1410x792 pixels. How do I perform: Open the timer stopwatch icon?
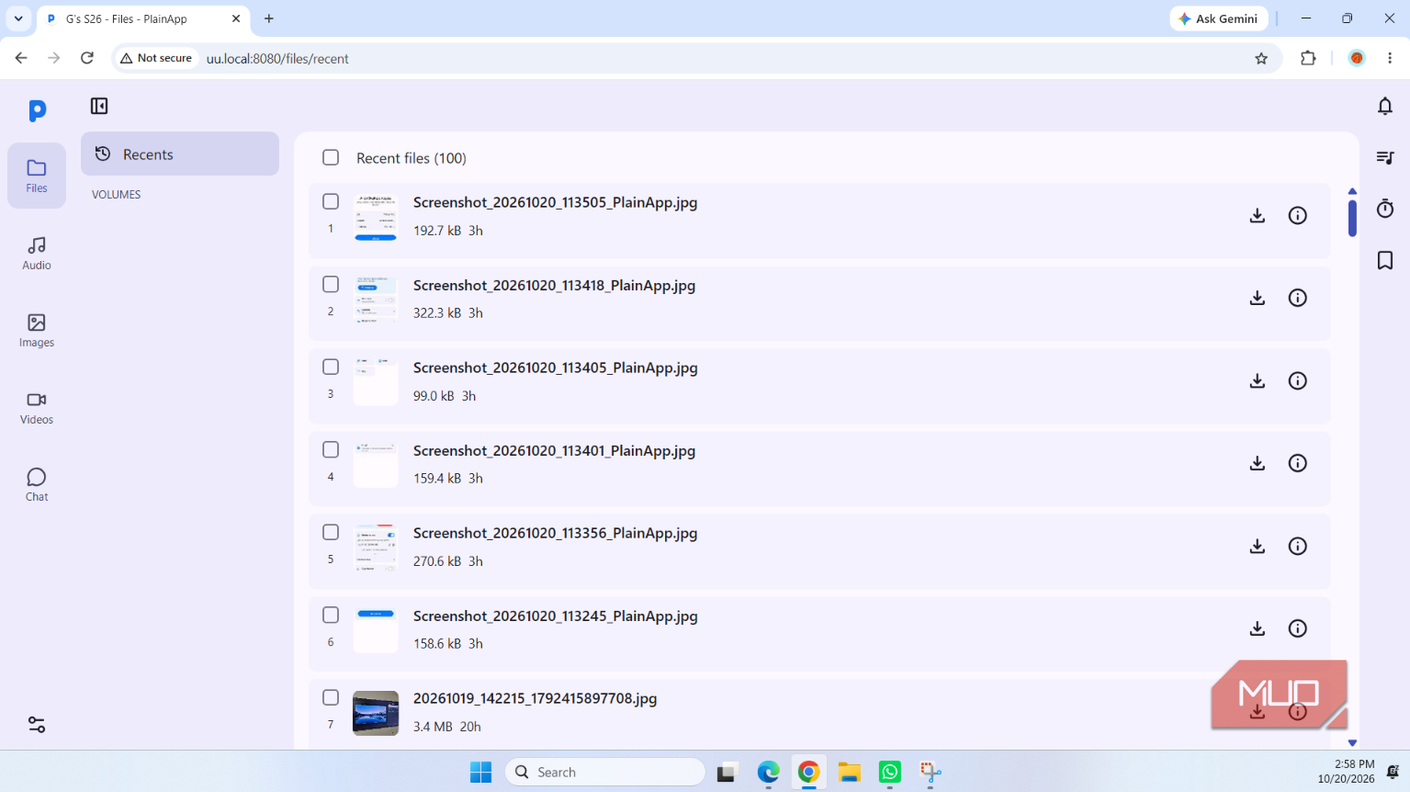(x=1385, y=208)
